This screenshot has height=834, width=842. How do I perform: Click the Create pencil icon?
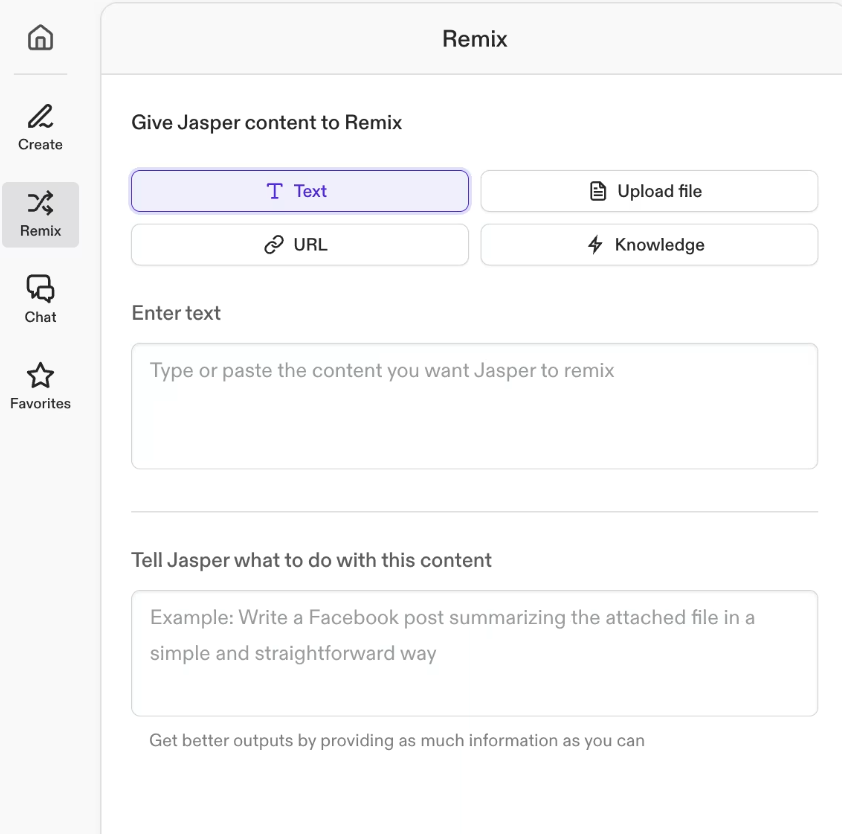[x=40, y=116]
